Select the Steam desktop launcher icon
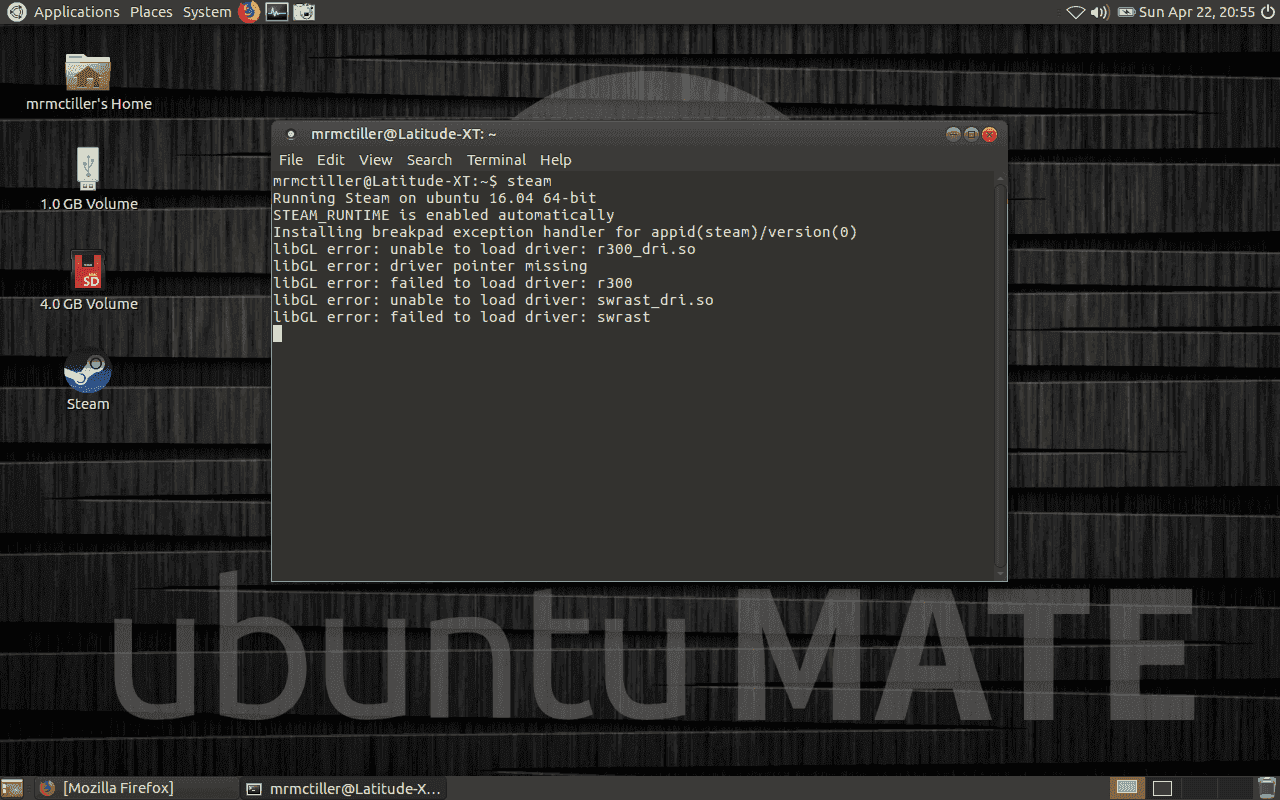1280x800 pixels. (88, 372)
